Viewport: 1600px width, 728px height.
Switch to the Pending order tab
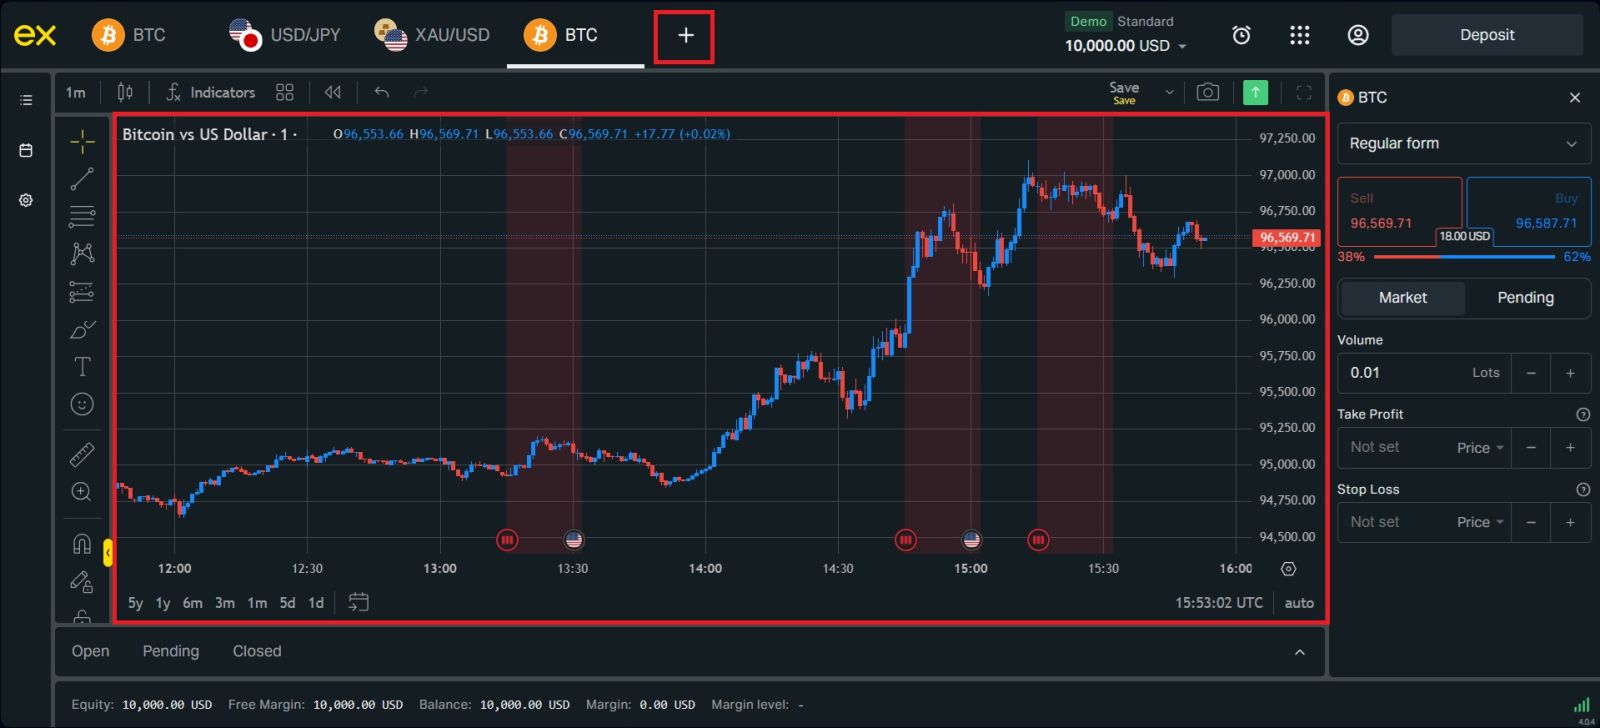[x=1525, y=298]
